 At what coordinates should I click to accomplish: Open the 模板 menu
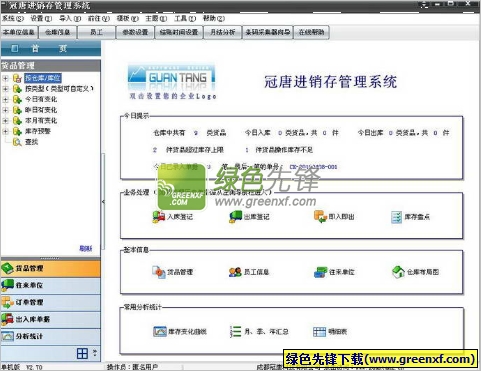(x=127, y=18)
